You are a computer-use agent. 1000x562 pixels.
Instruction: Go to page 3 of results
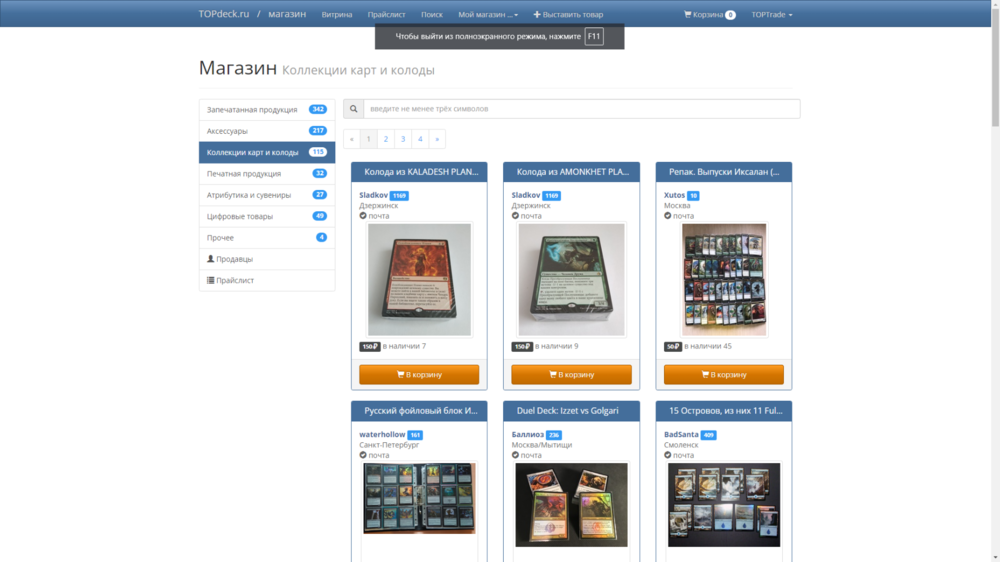(x=403, y=139)
